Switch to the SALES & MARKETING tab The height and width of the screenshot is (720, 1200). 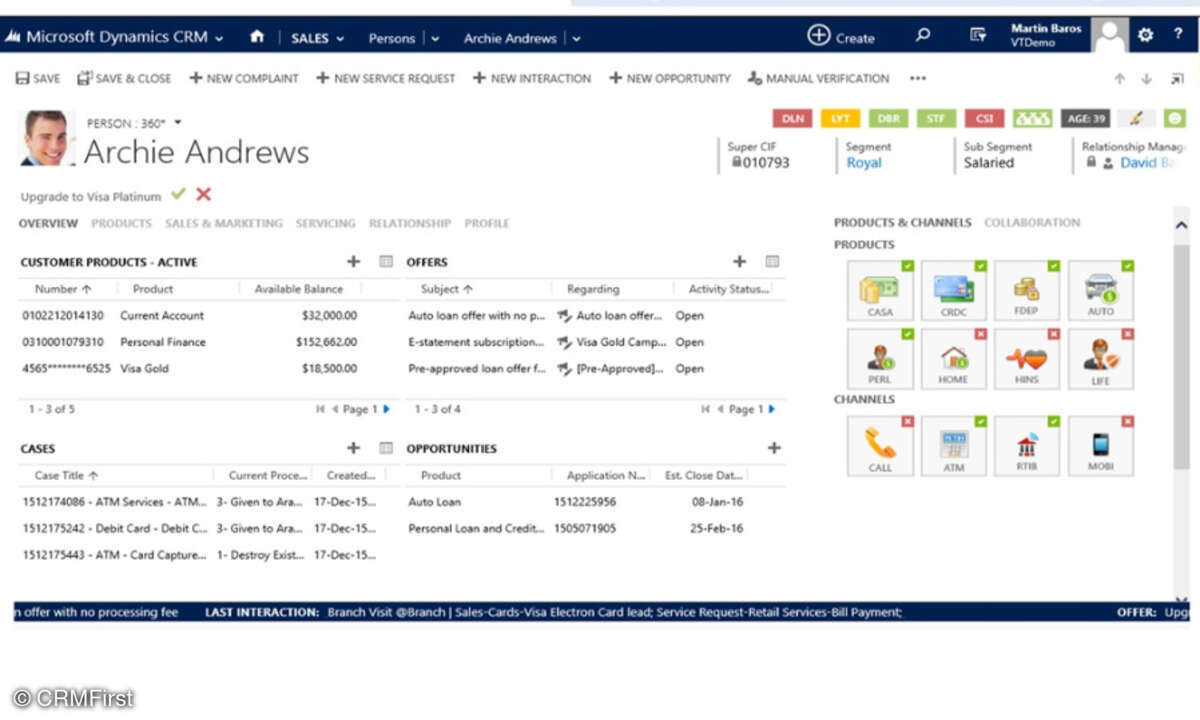pos(224,224)
